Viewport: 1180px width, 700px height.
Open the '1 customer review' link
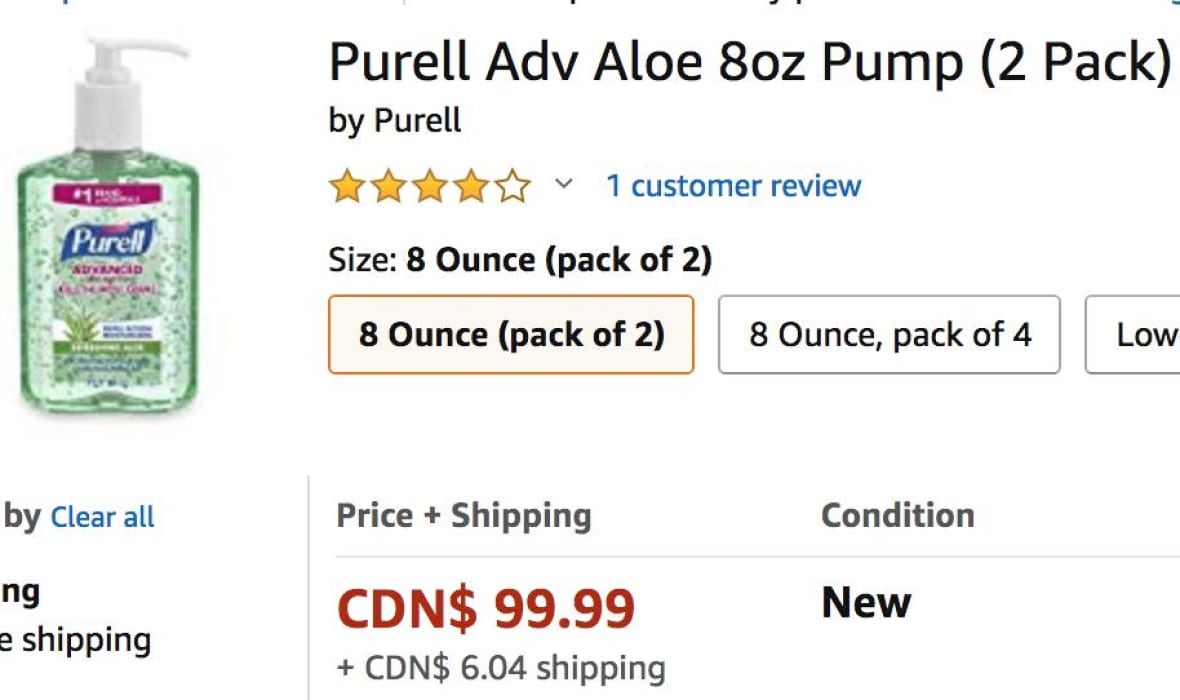click(x=732, y=185)
